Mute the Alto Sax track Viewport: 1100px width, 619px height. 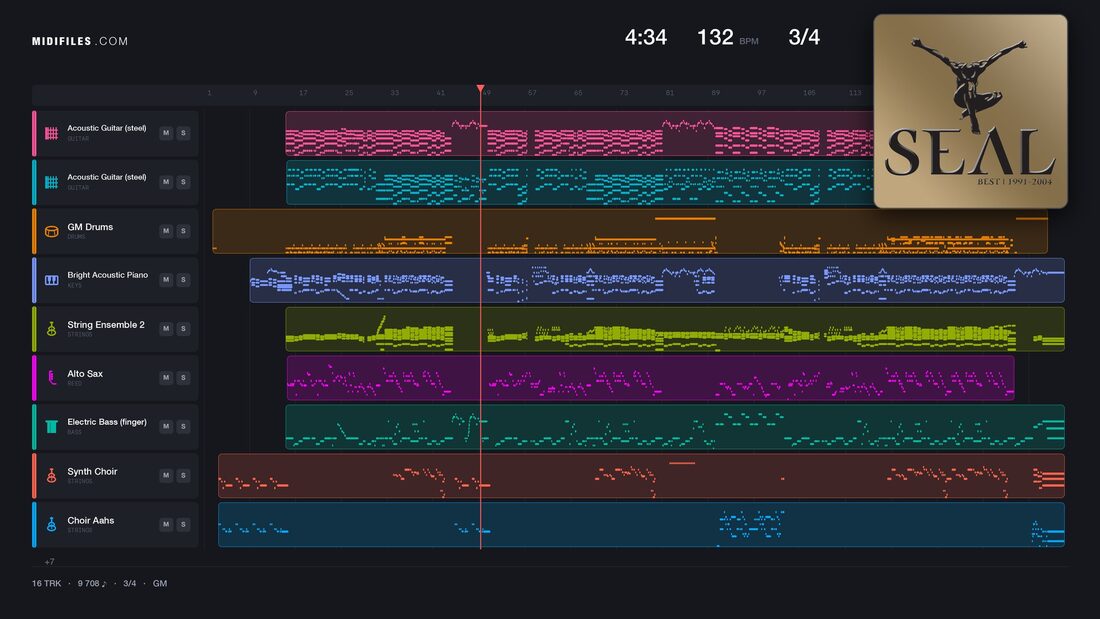coord(166,378)
